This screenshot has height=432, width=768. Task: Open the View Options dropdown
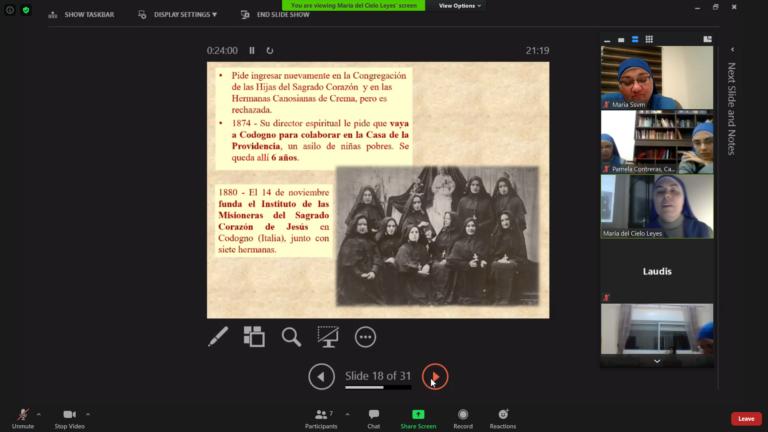tap(459, 6)
